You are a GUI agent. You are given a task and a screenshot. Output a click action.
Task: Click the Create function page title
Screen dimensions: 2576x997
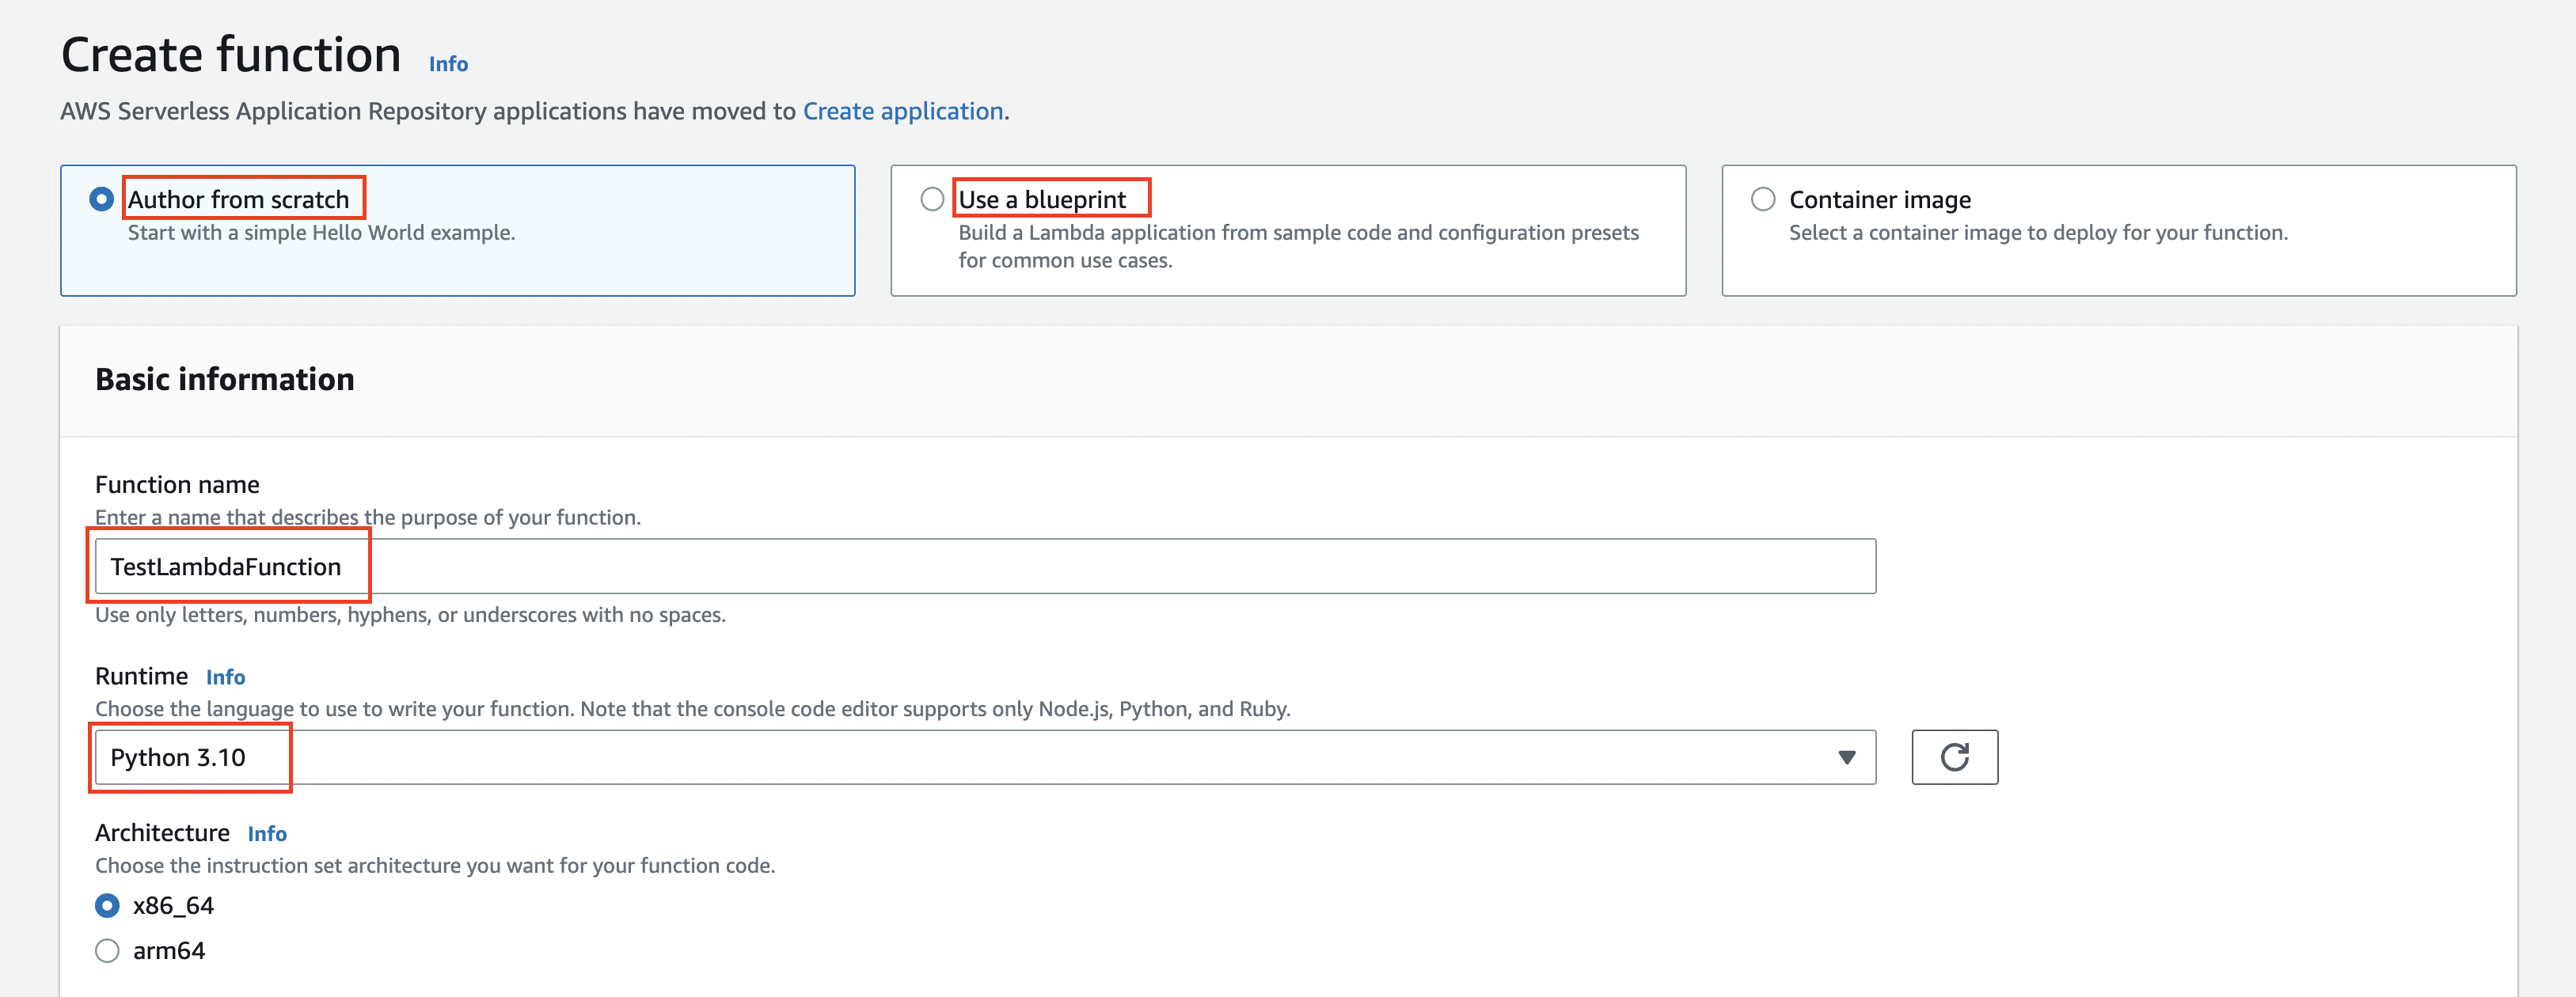coord(231,54)
